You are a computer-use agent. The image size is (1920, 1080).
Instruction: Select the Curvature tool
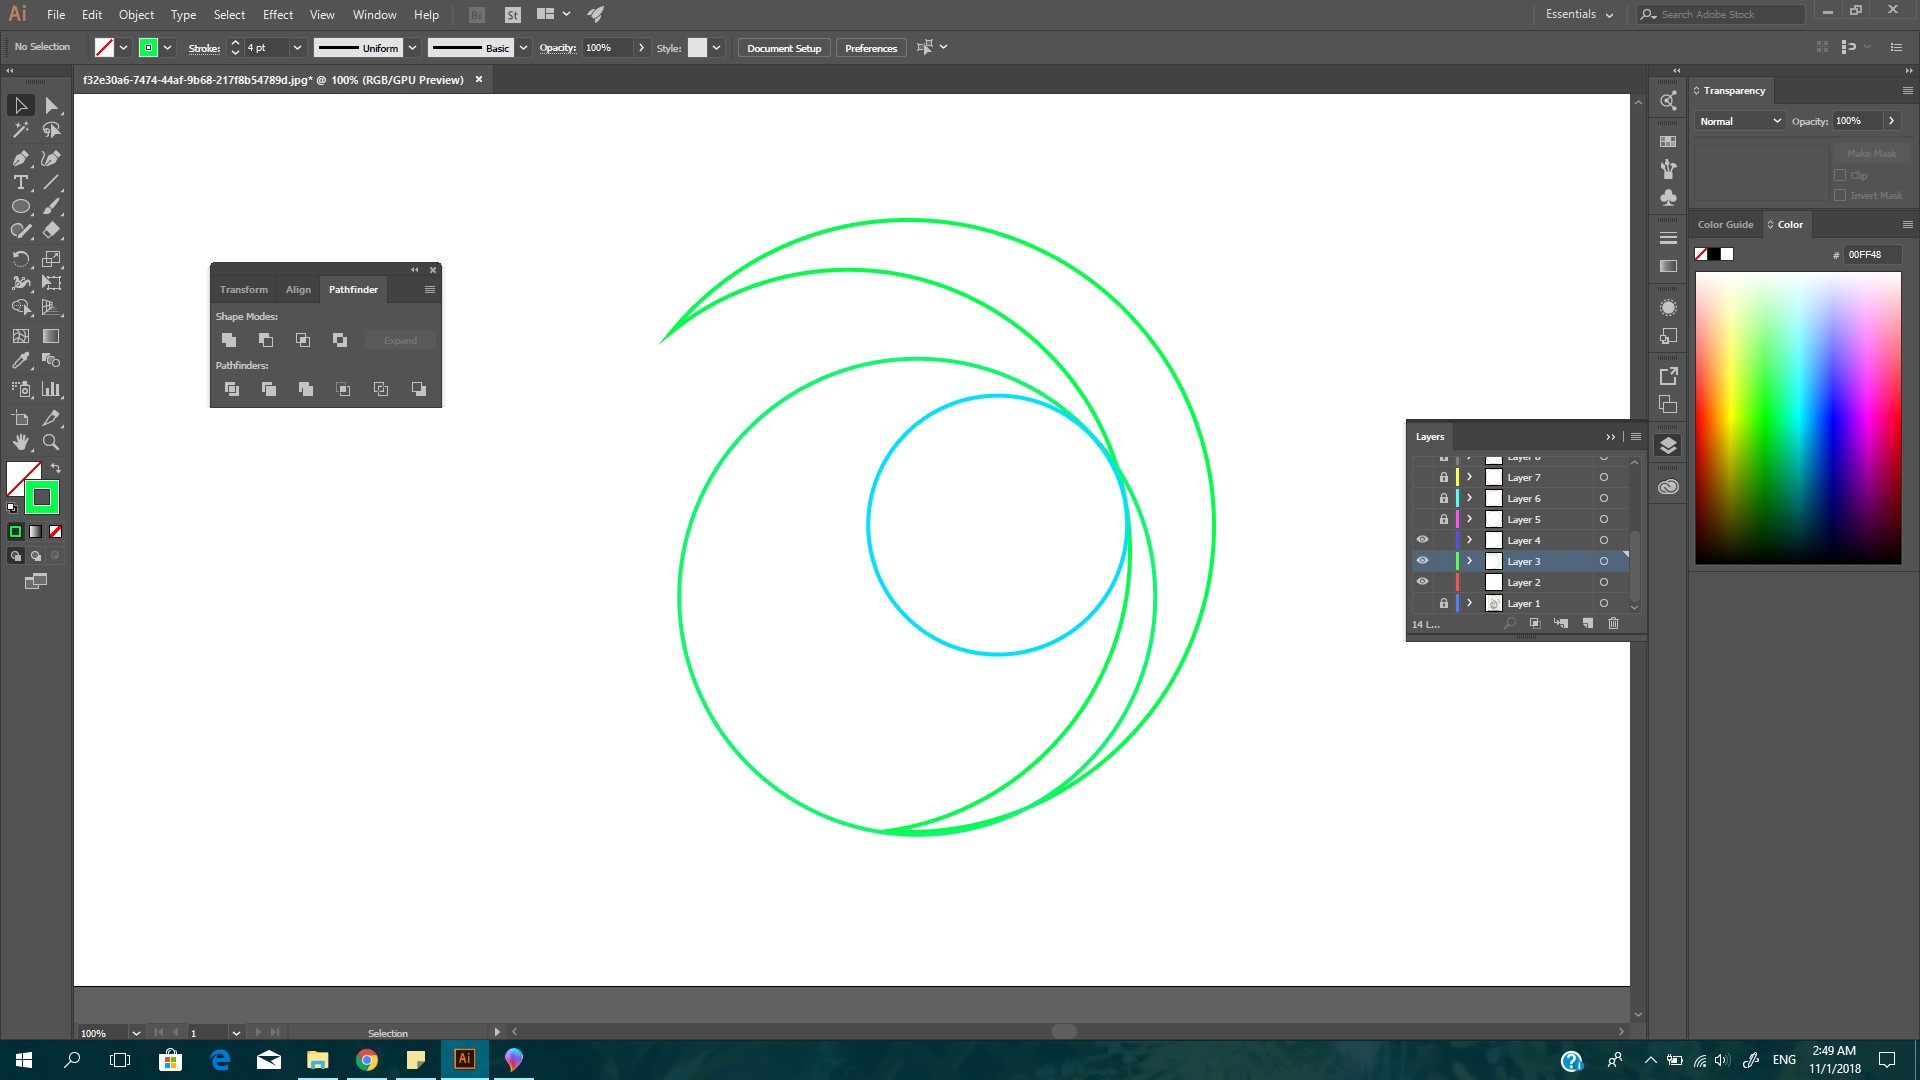click(51, 158)
